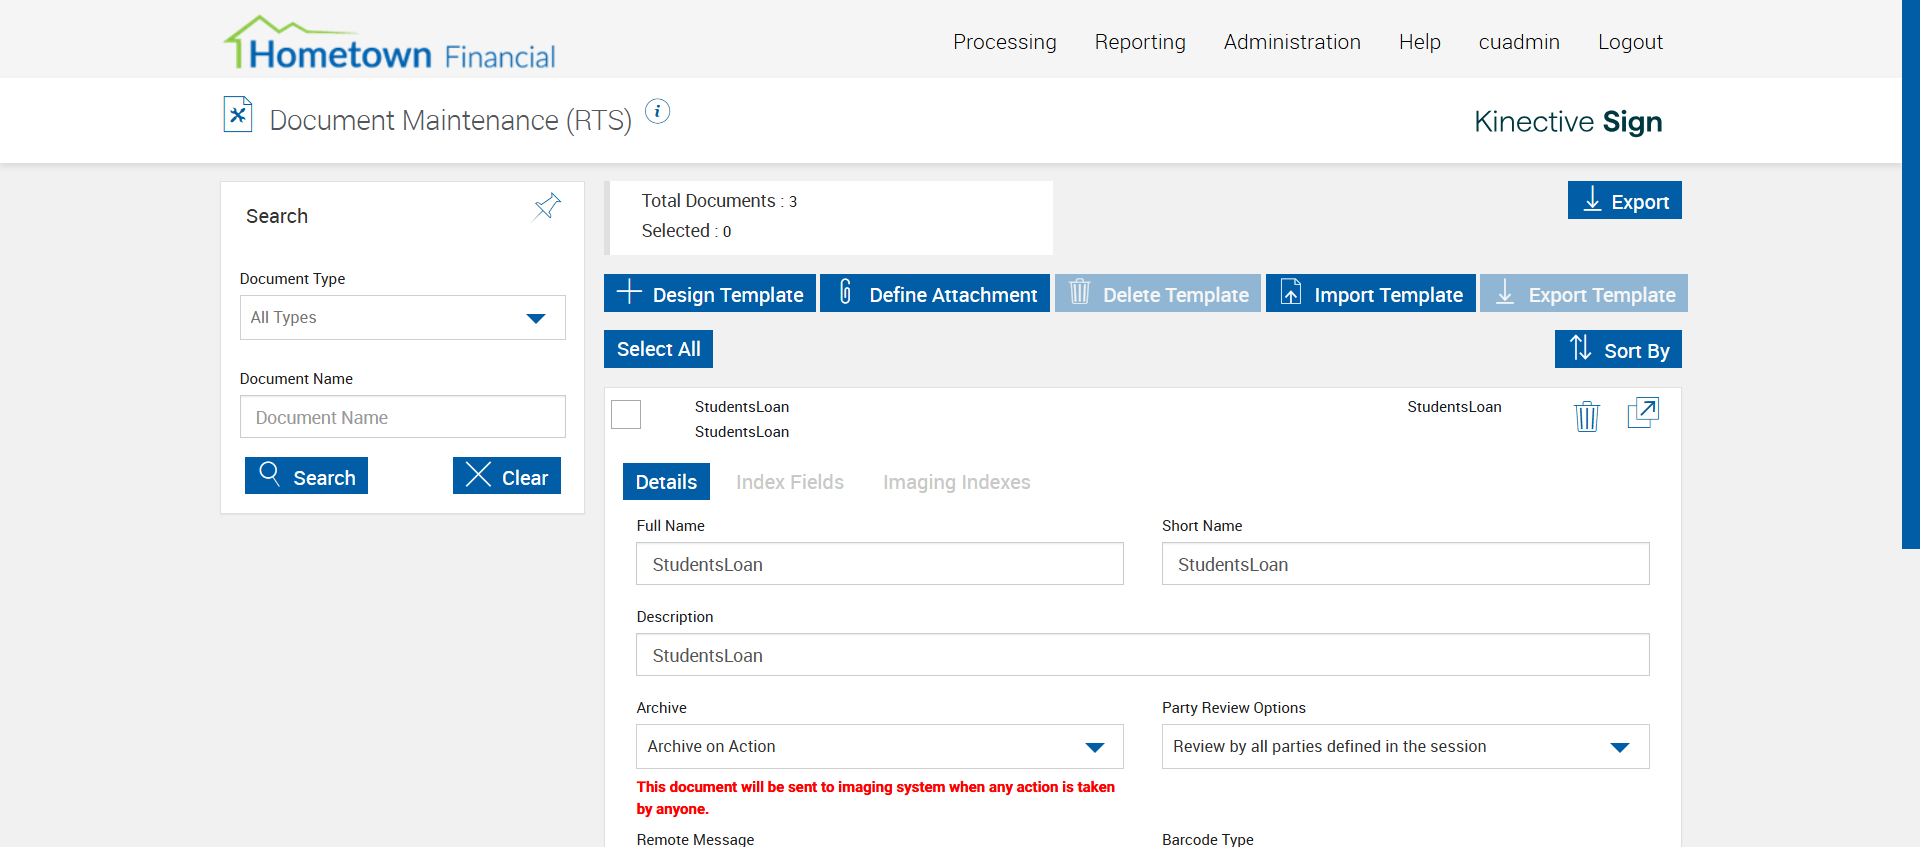Image resolution: width=1920 pixels, height=847 pixels.
Task: Click the Select All button
Action: tap(659, 349)
